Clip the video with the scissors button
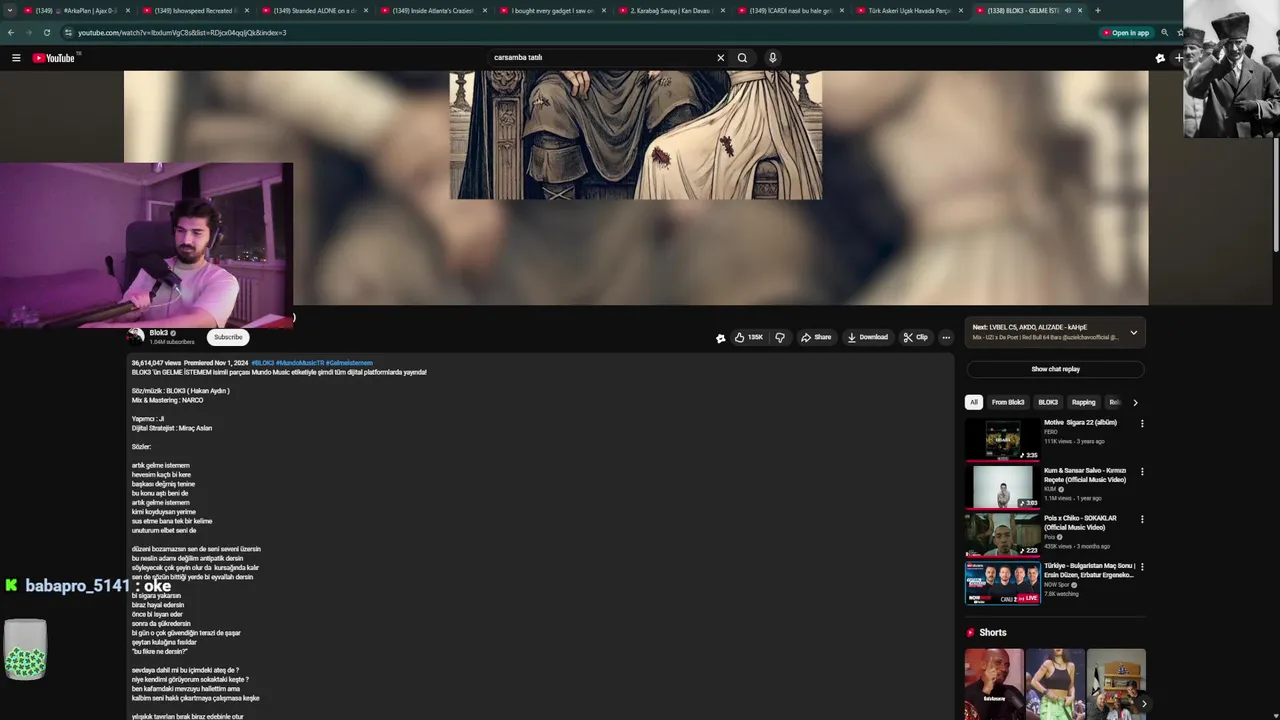 coord(915,337)
